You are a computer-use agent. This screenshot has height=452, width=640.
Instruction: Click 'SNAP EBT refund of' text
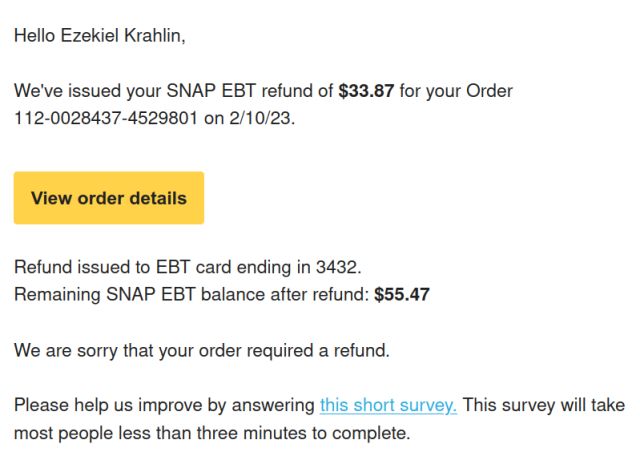250,91
